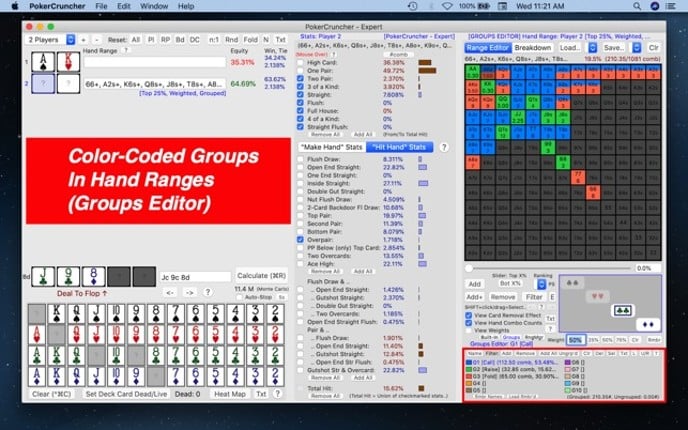
Task: Choose the diamonds suit pair in suit selector
Action: click(648, 325)
